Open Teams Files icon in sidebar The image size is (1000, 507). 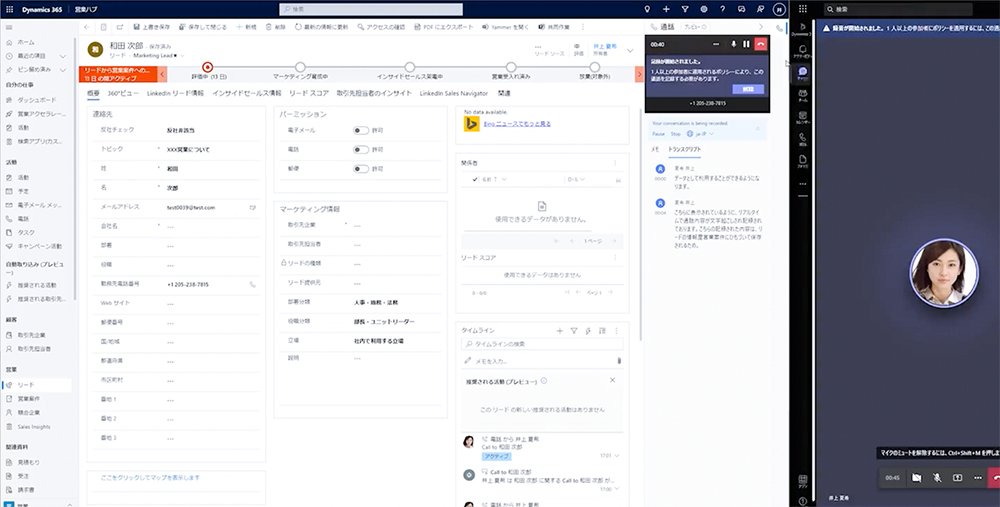point(803,160)
